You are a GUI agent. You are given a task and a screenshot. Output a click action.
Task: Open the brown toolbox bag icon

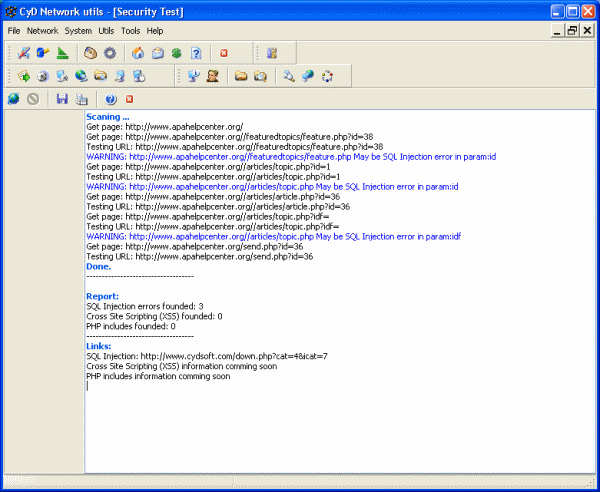point(90,53)
